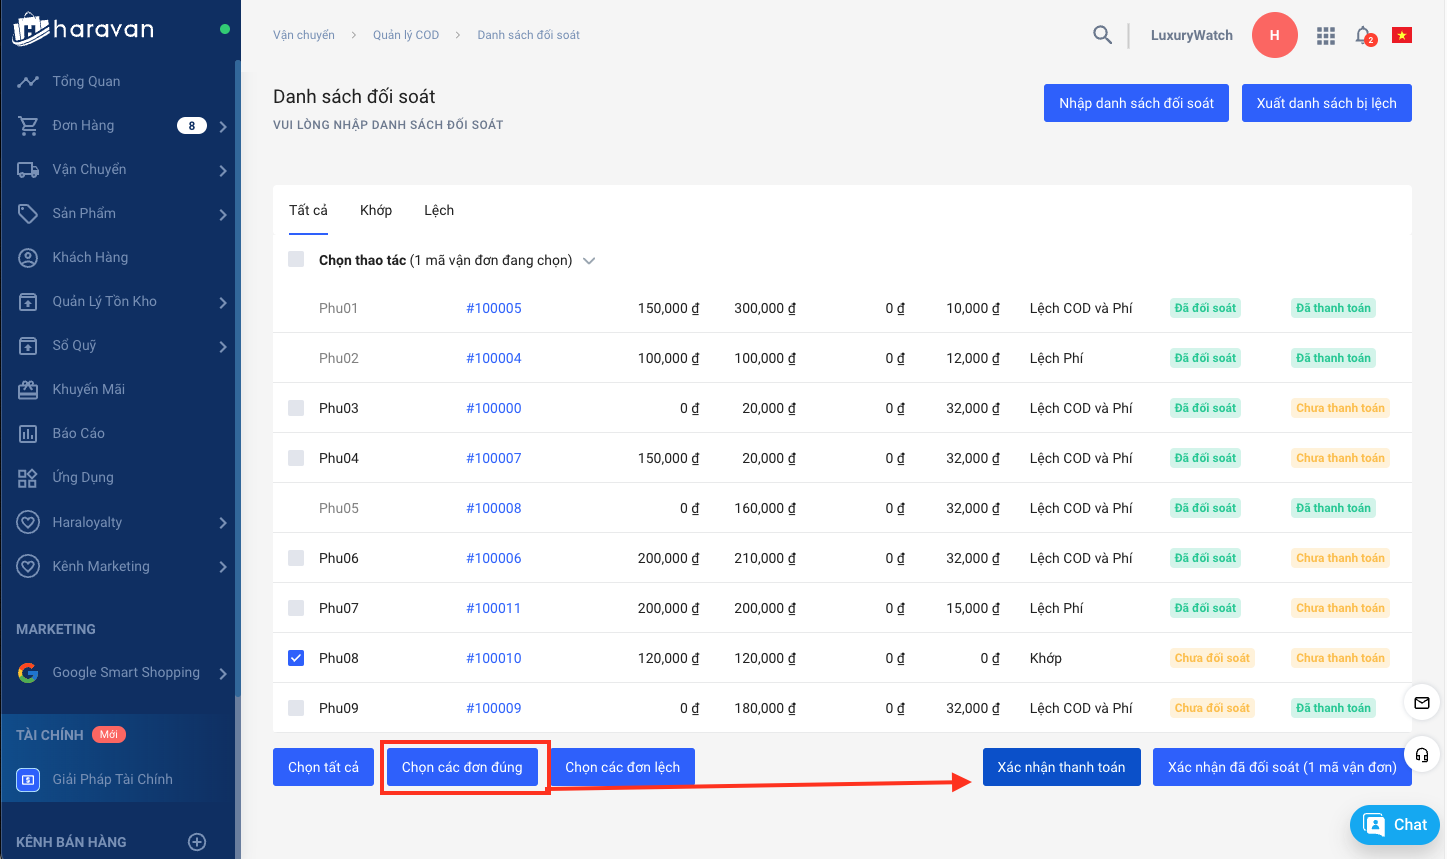
Task: Add a sales channel with plus icon
Action: pyautogui.click(x=197, y=842)
